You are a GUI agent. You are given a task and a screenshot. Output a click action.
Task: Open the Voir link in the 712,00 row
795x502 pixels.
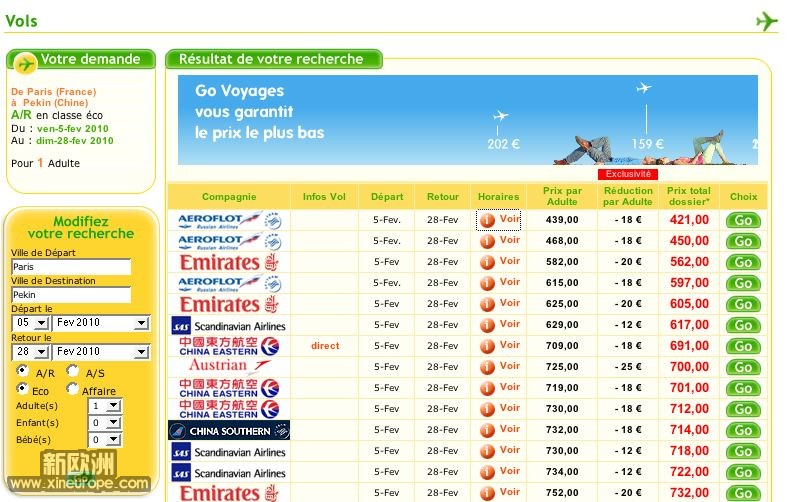510,408
